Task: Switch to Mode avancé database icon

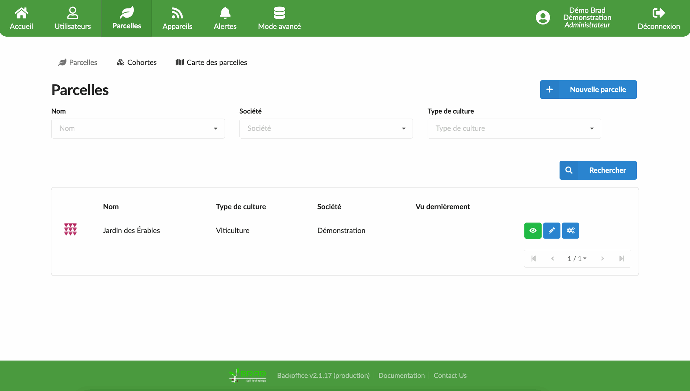Action: [x=279, y=13]
